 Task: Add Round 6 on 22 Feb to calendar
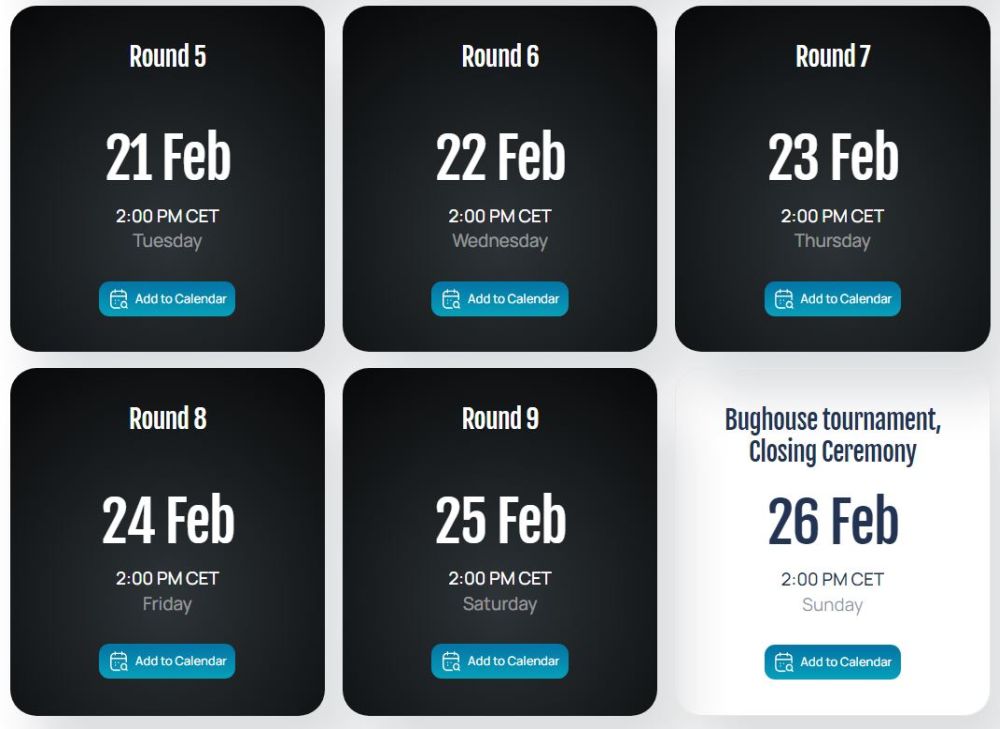[x=499, y=298]
